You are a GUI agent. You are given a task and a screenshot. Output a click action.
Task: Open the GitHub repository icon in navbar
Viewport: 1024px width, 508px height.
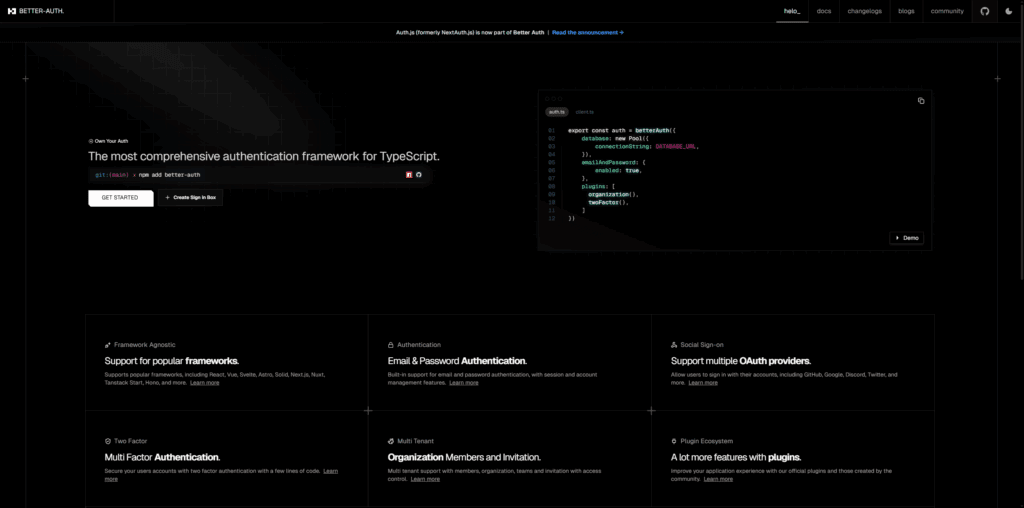(985, 11)
